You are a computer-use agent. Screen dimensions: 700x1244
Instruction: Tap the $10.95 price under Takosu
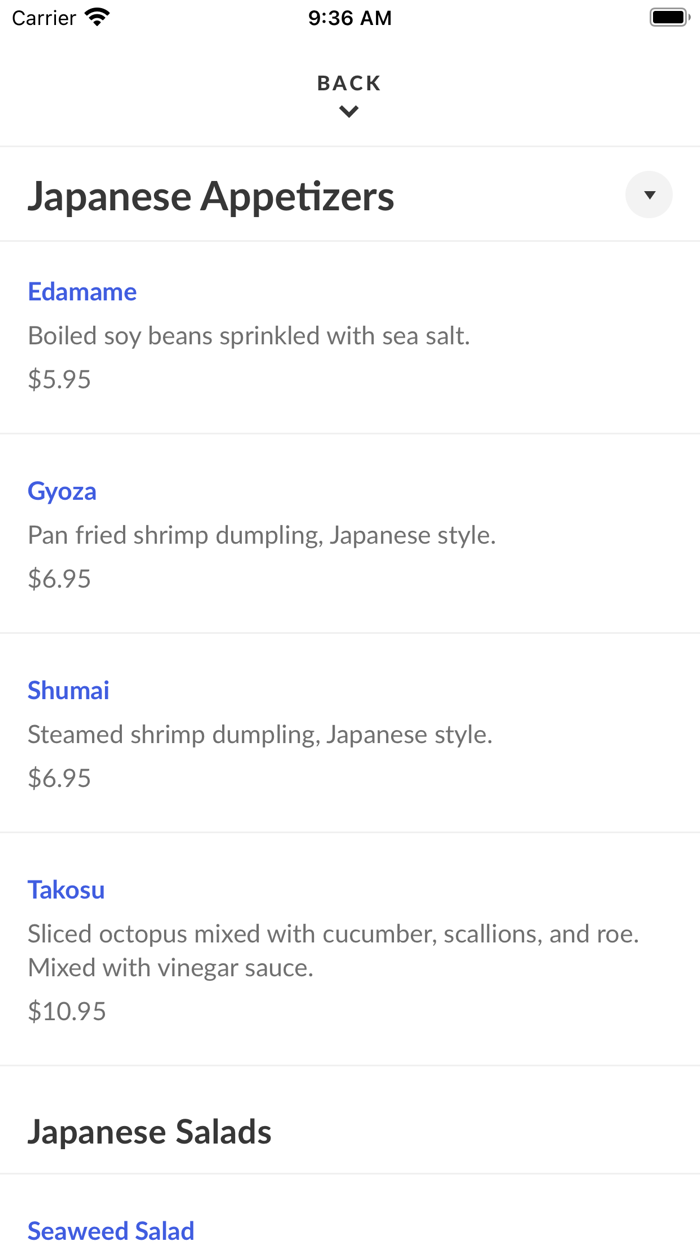(67, 1011)
